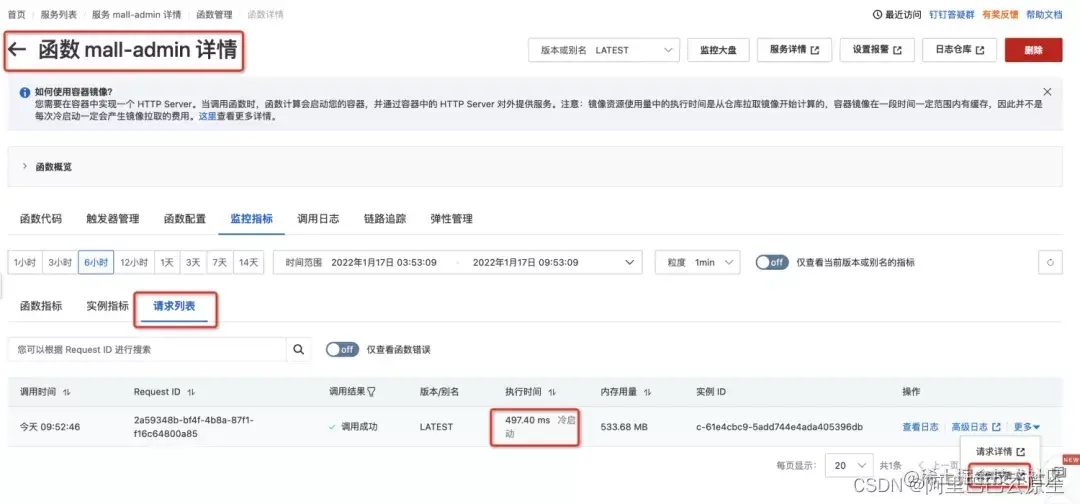Screen dimensions: 1080x504
Task: Open the 更多 dropdown in the row
Action: pyautogui.click(x=1026, y=427)
